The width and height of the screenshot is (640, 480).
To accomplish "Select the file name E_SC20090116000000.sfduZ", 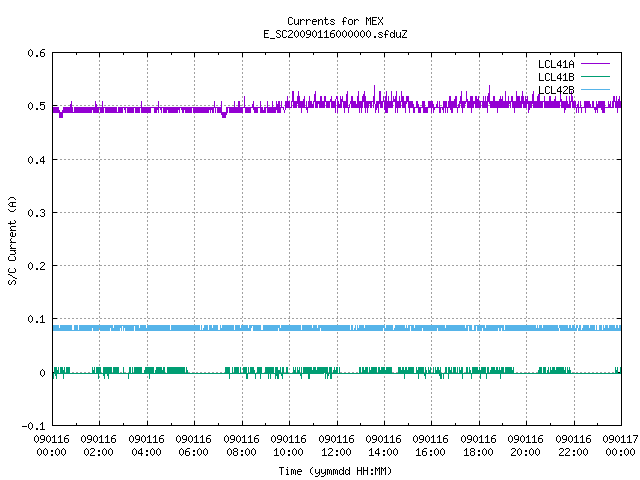I will 335,34.
